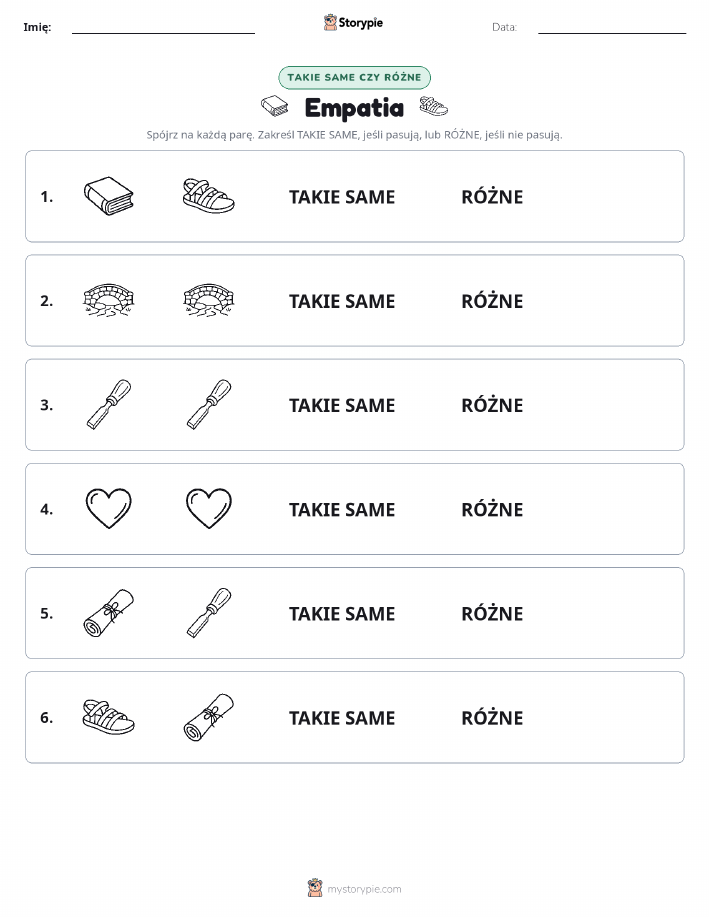Click the chisel icon in row 5
709x917 pixels.
tap(209, 612)
